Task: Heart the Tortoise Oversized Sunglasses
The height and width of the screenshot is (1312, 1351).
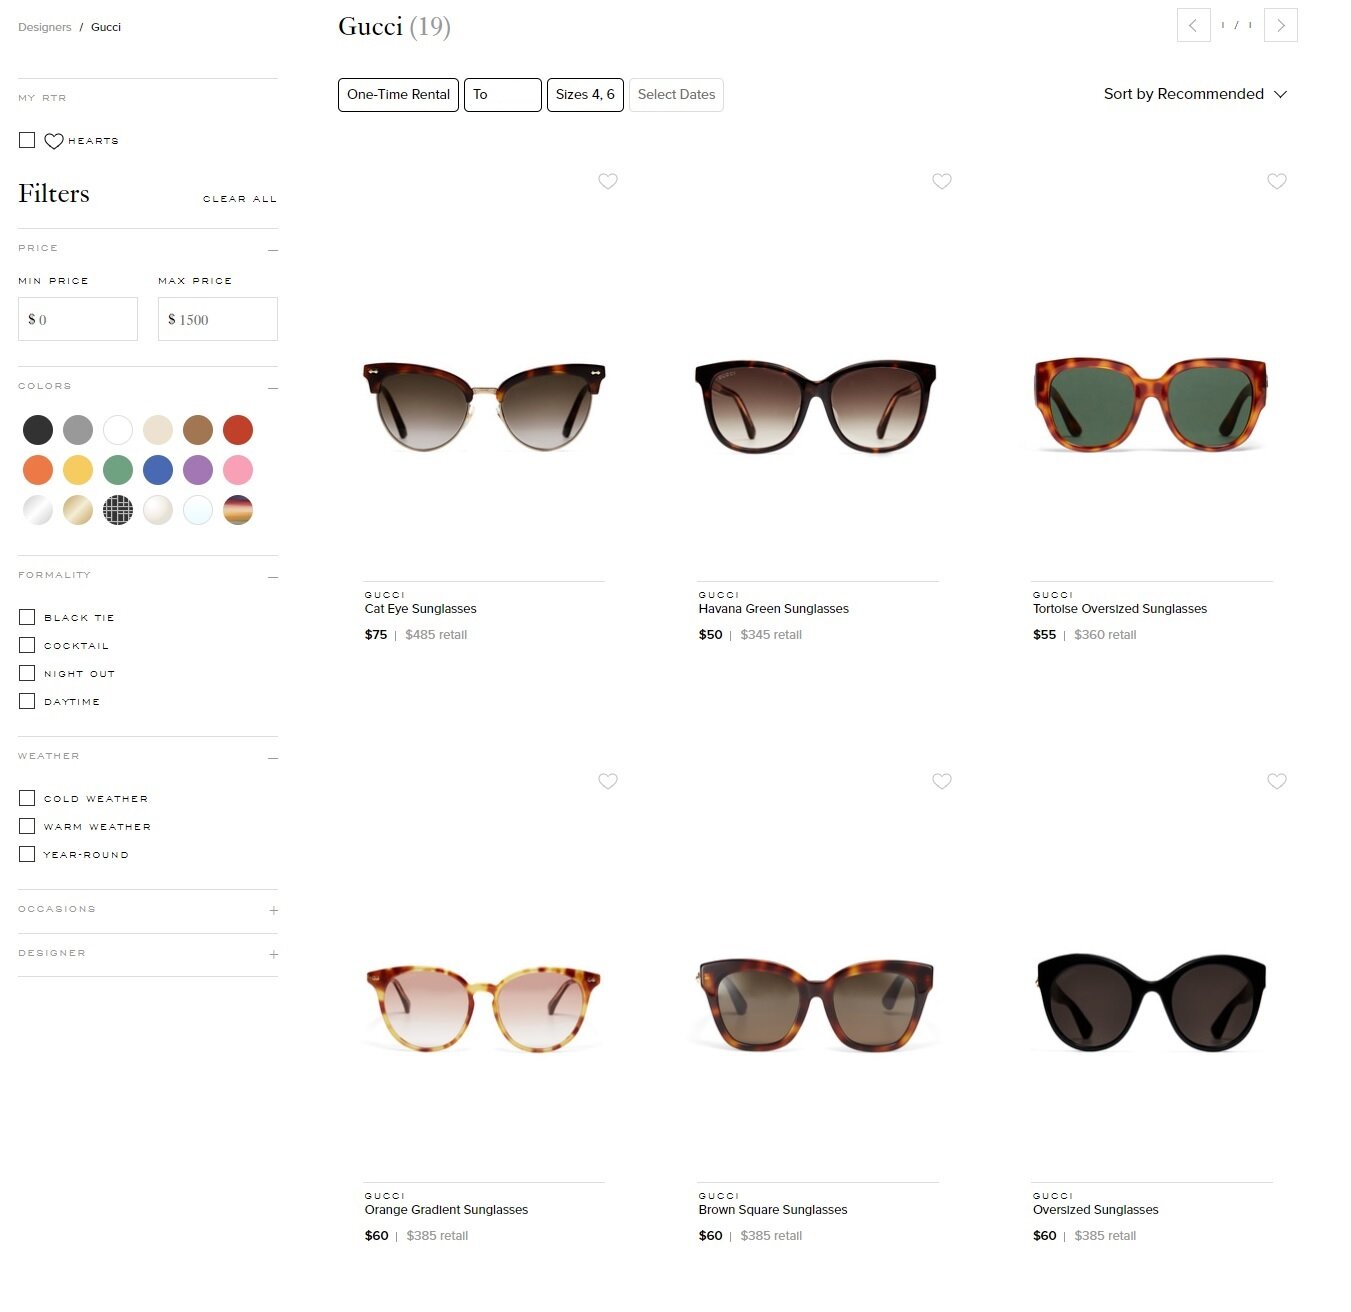Action: [x=1277, y=181]
